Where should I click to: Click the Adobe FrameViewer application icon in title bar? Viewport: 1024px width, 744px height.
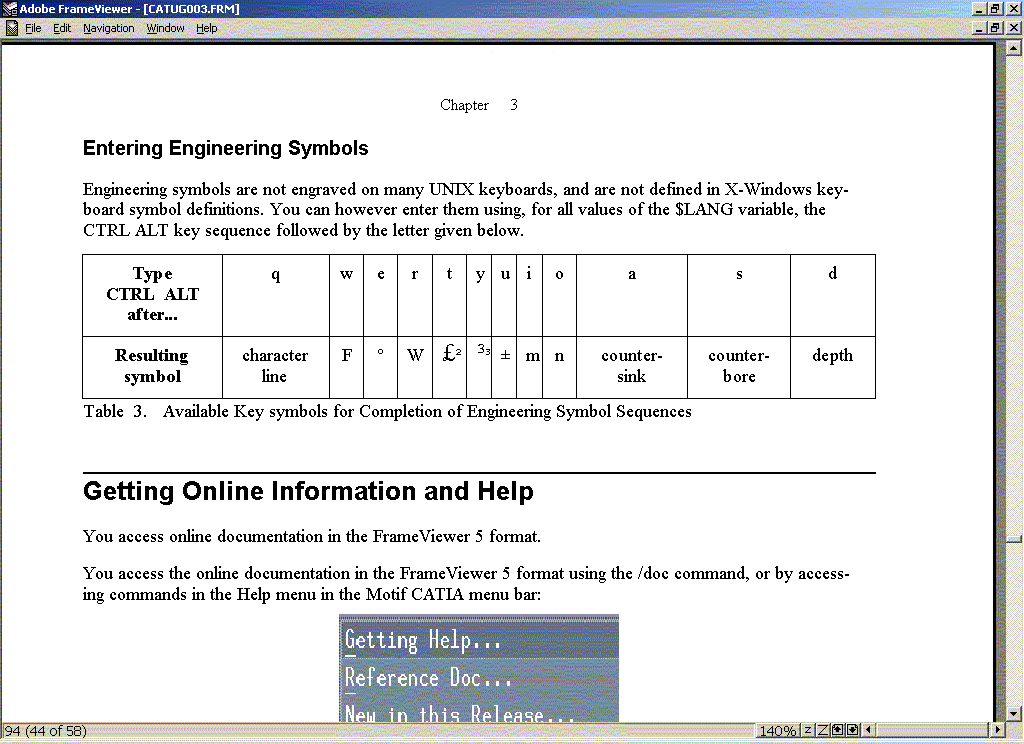pos(9,8)
